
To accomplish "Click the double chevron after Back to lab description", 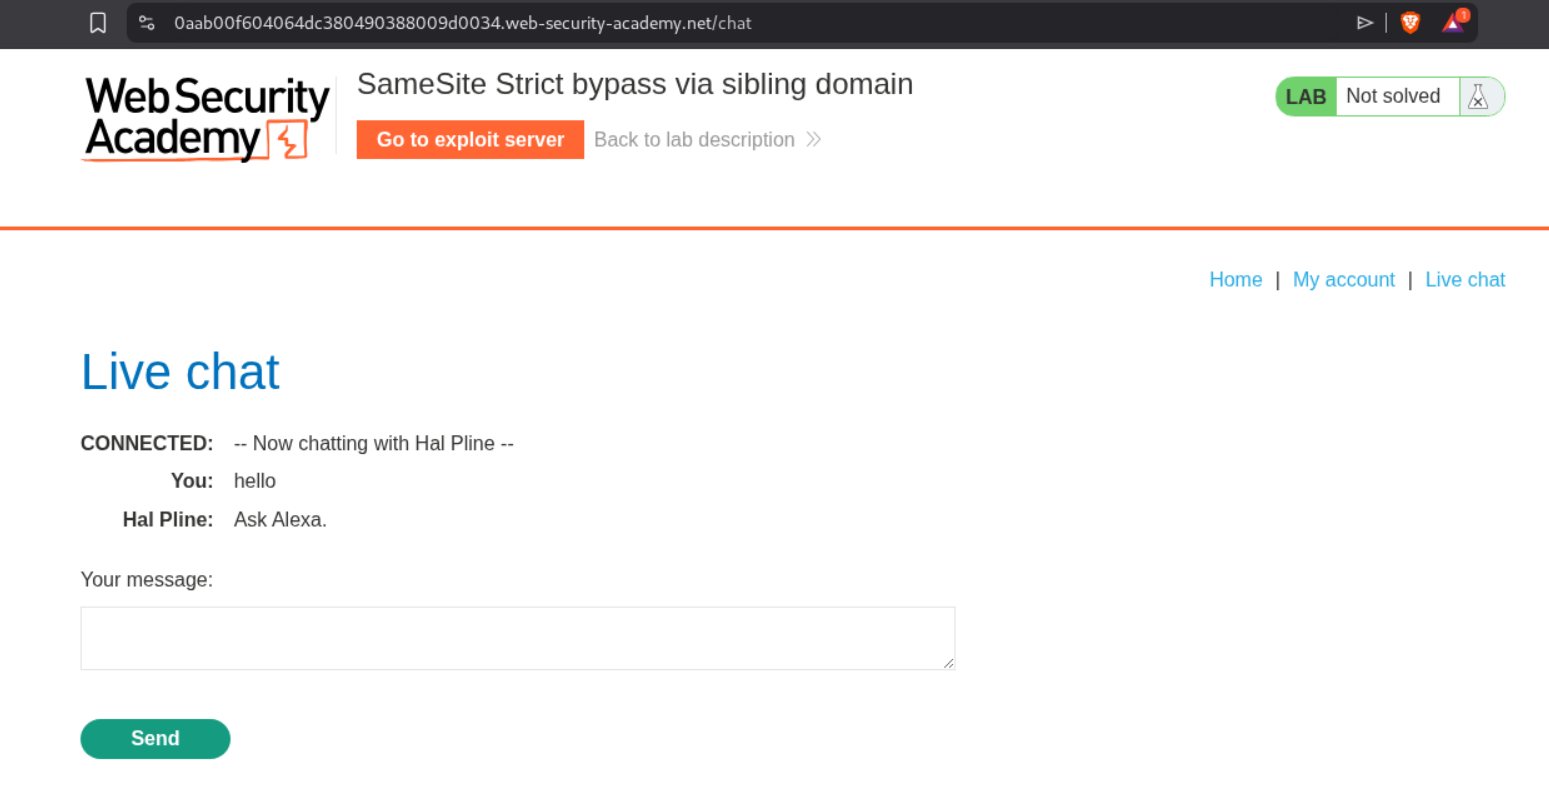I will 814,140.
